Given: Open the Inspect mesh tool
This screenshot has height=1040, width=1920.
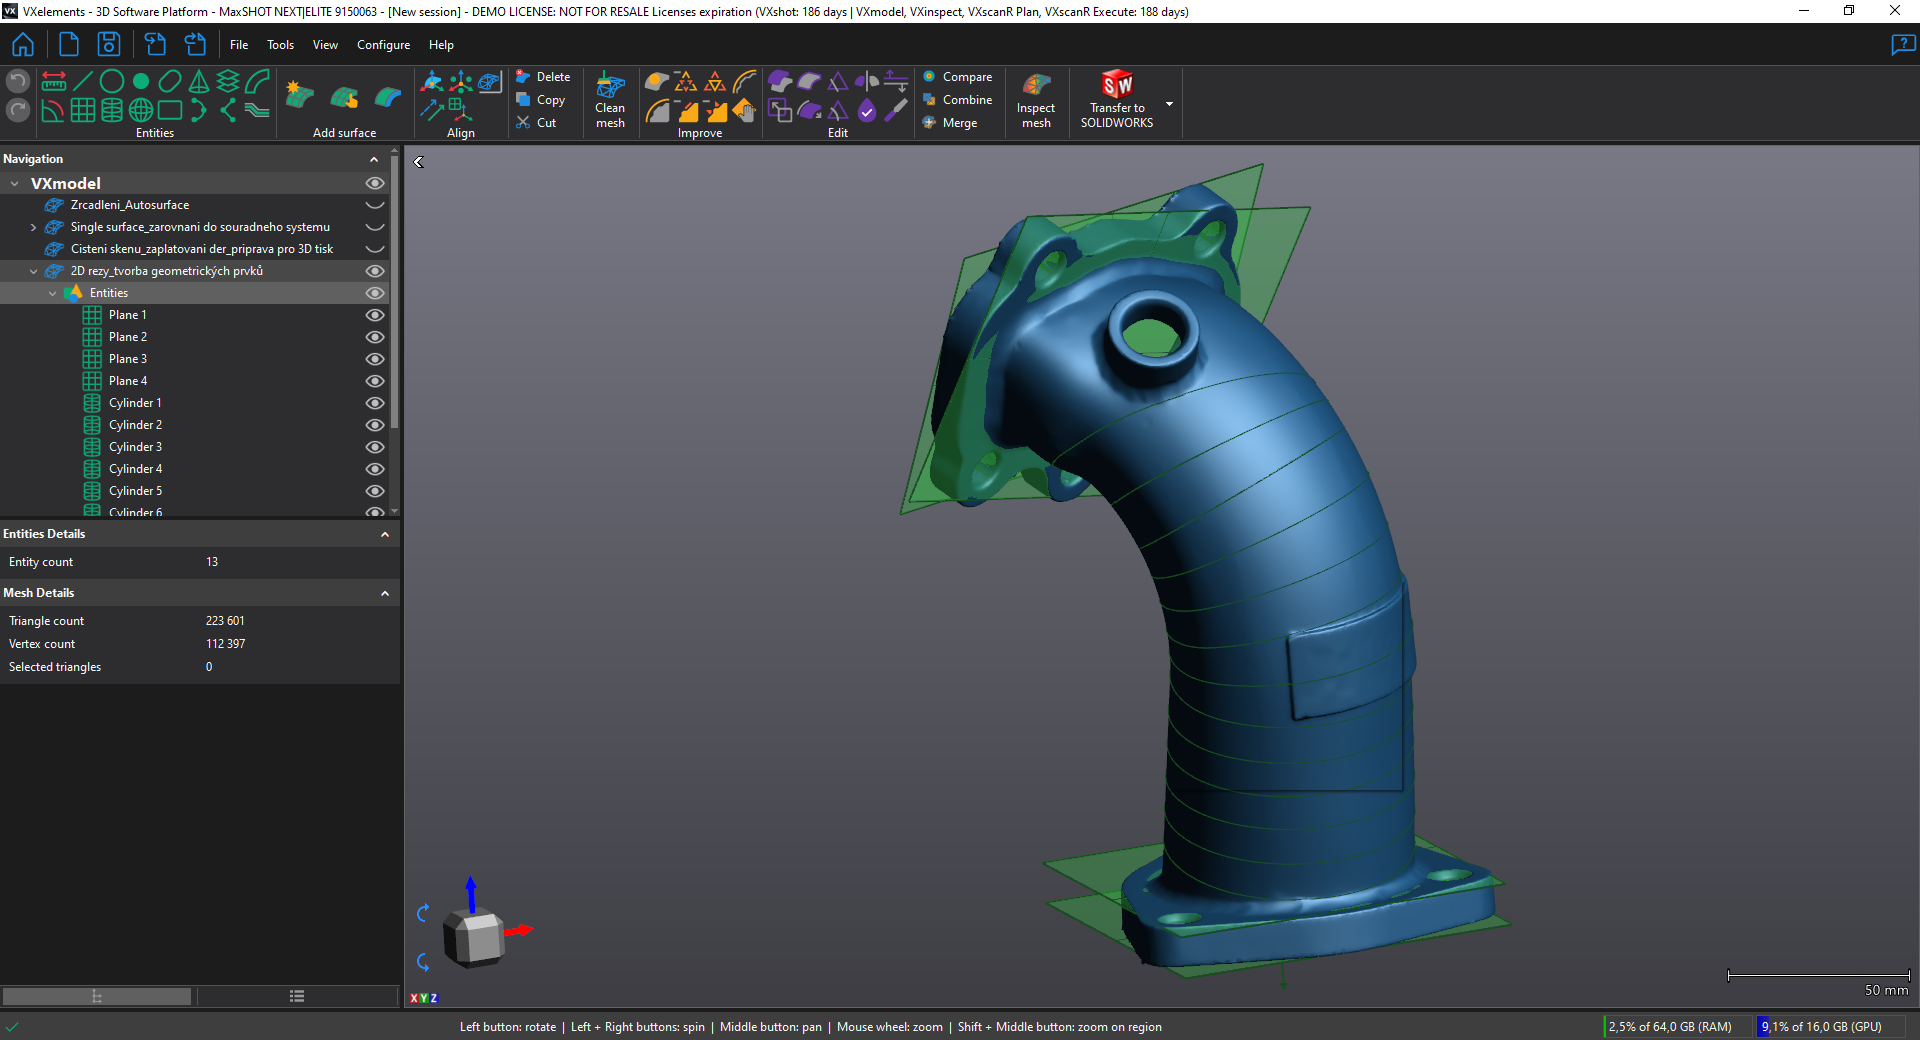Looking at the screenshot, I should (1036, 99).
